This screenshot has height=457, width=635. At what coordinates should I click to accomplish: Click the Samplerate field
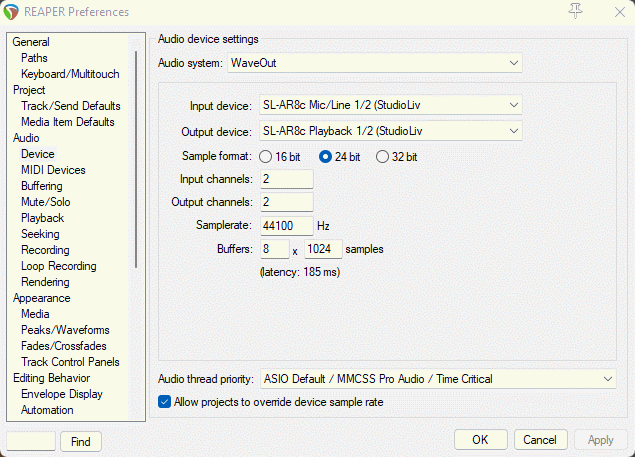(x=287, y=226)
